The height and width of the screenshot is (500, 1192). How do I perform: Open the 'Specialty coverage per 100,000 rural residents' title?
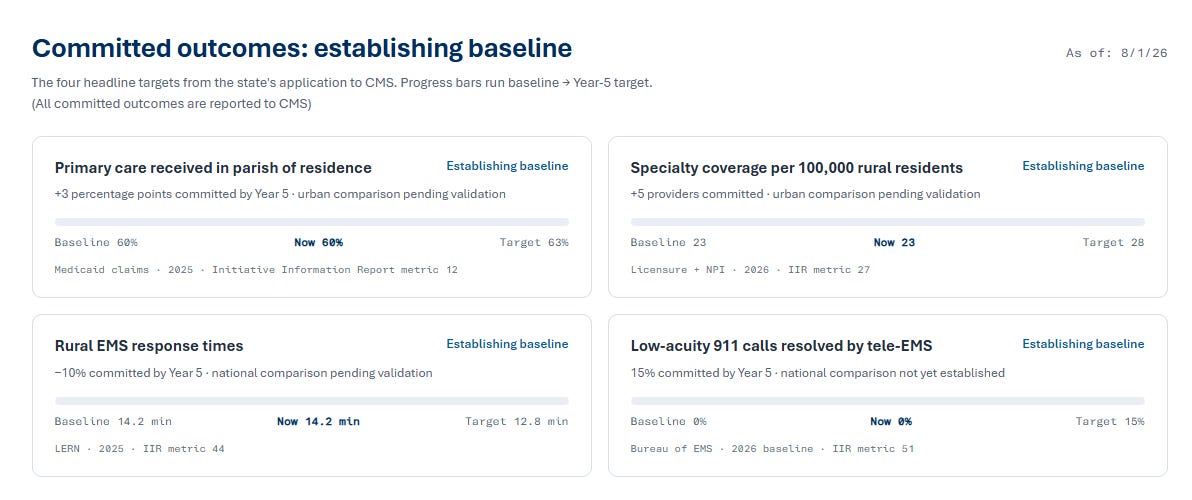coord(797,168)
